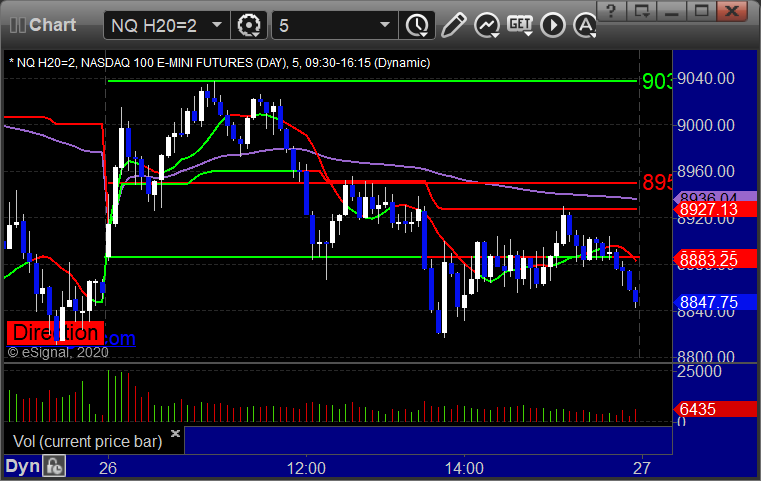
Task: Open the studies line chart menu
Action: pos(487,25)
